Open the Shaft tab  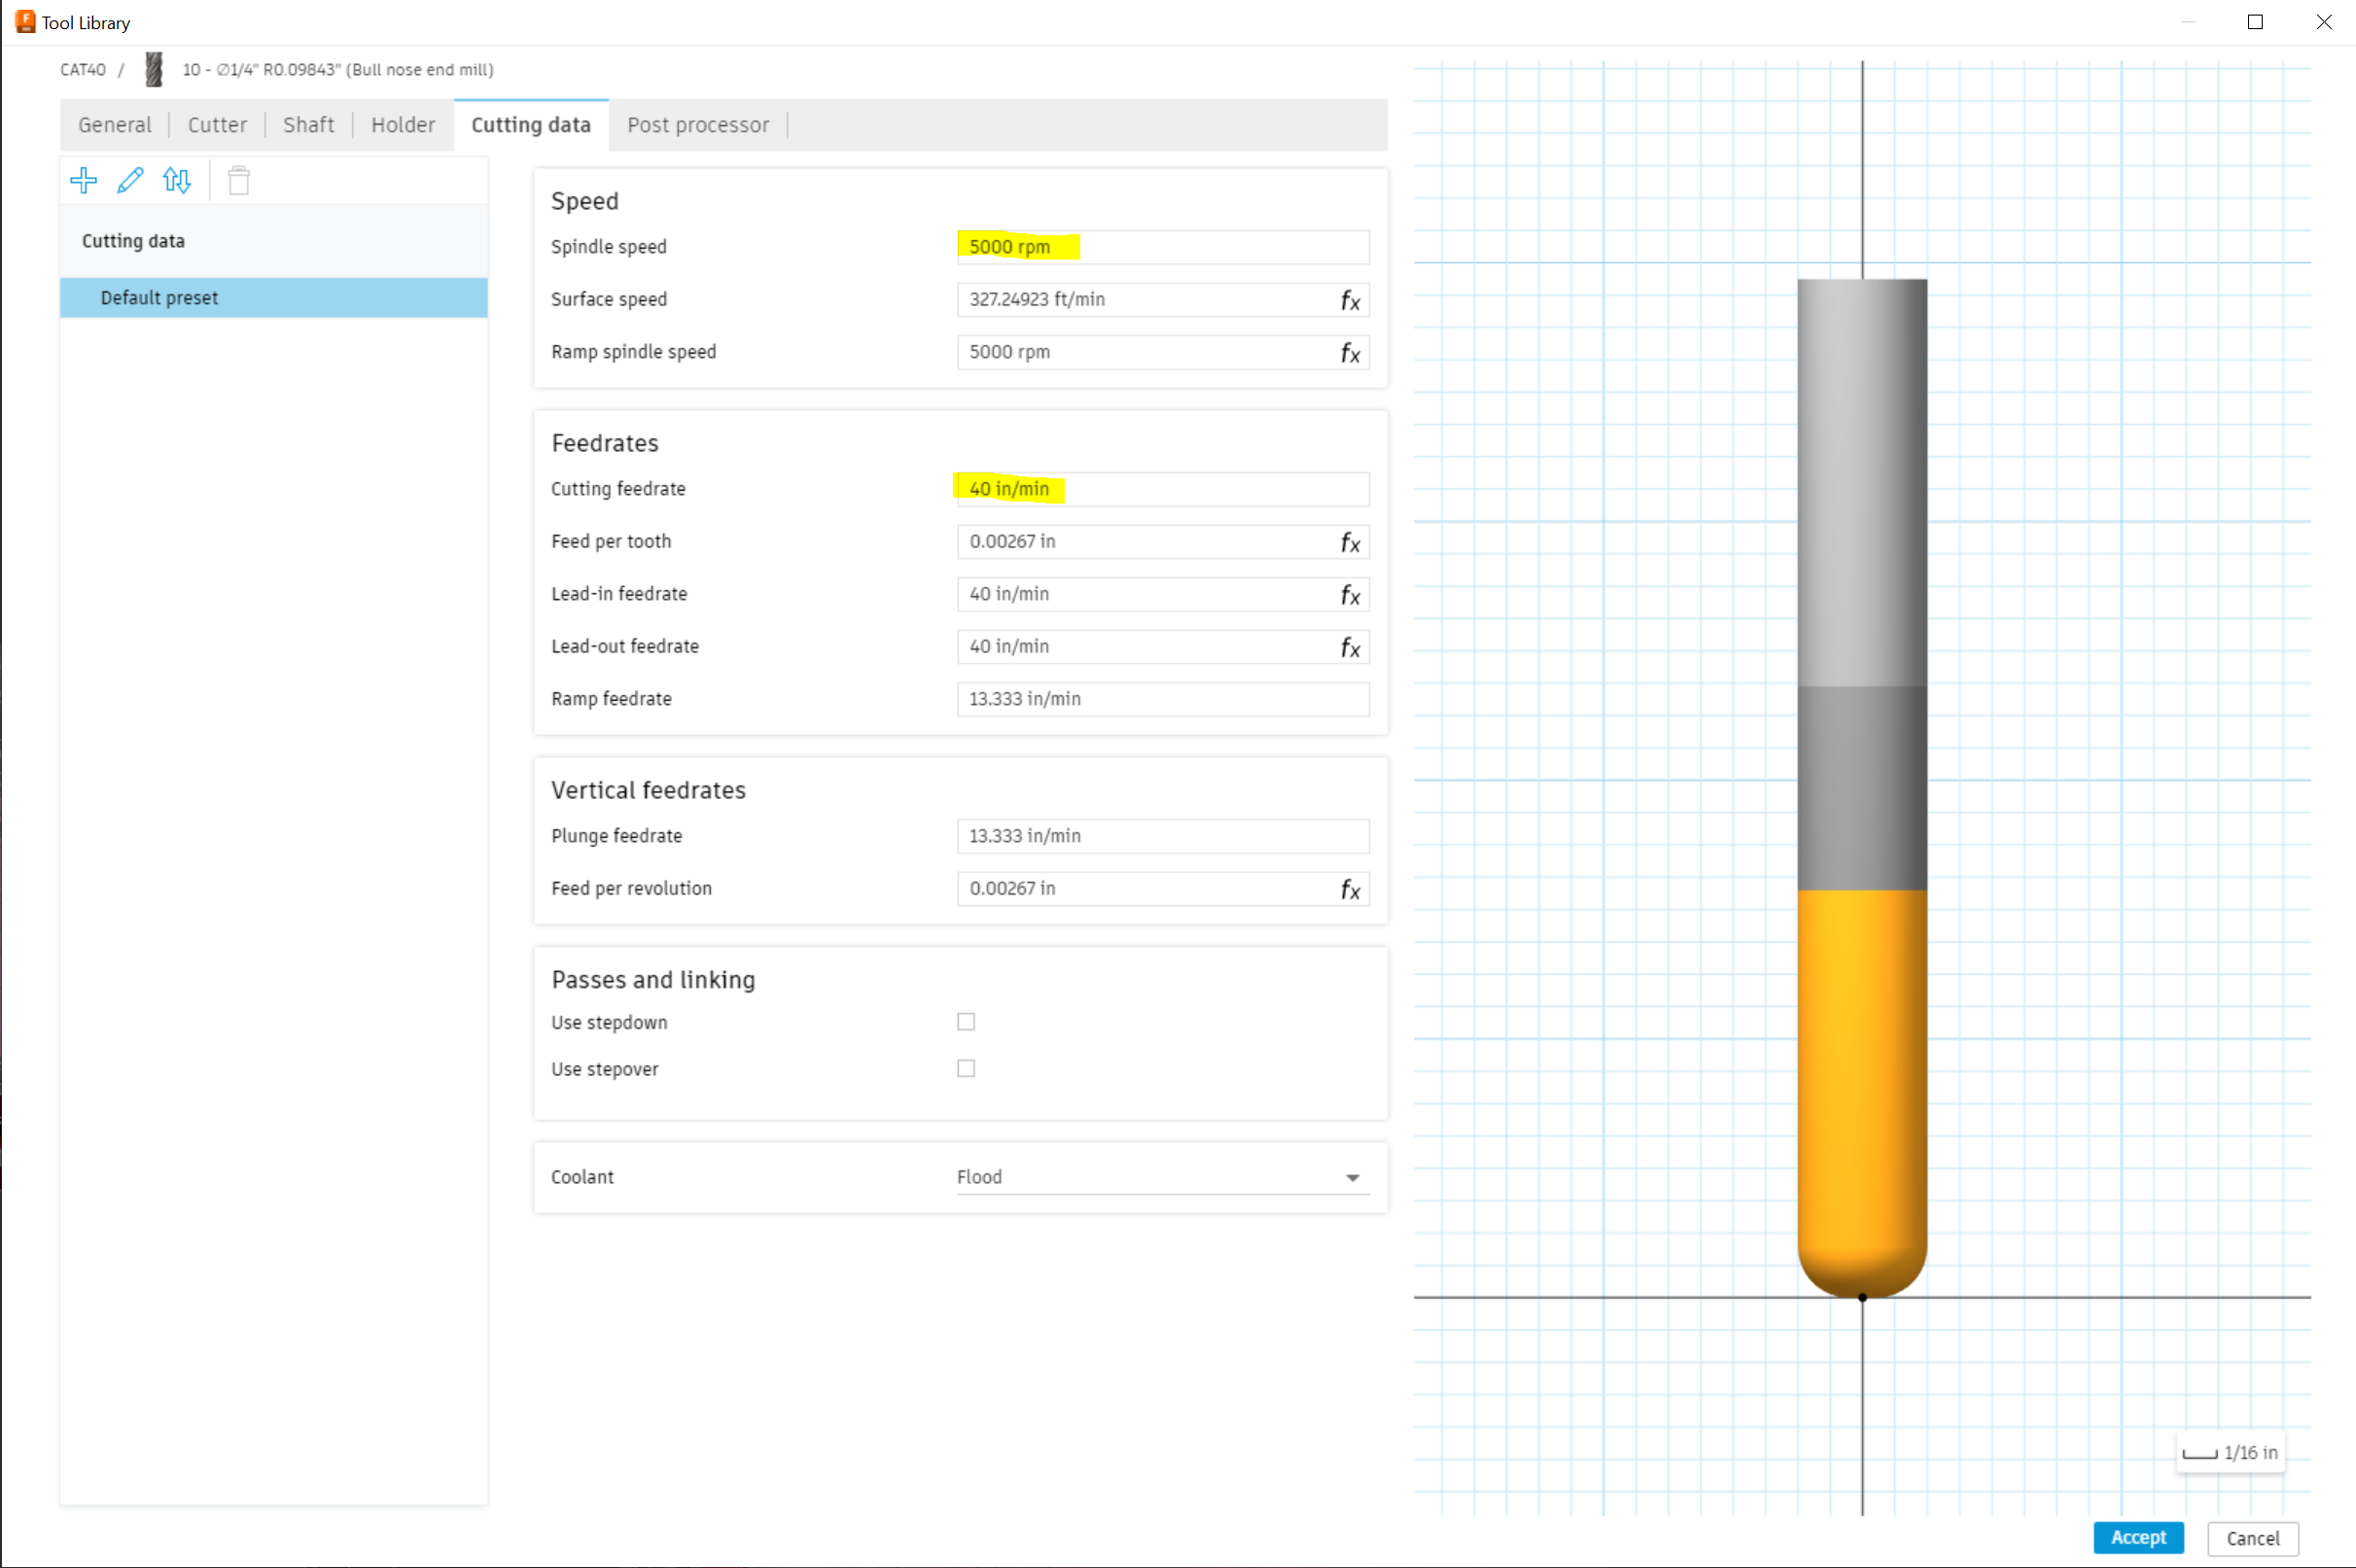tap(309, 125)
